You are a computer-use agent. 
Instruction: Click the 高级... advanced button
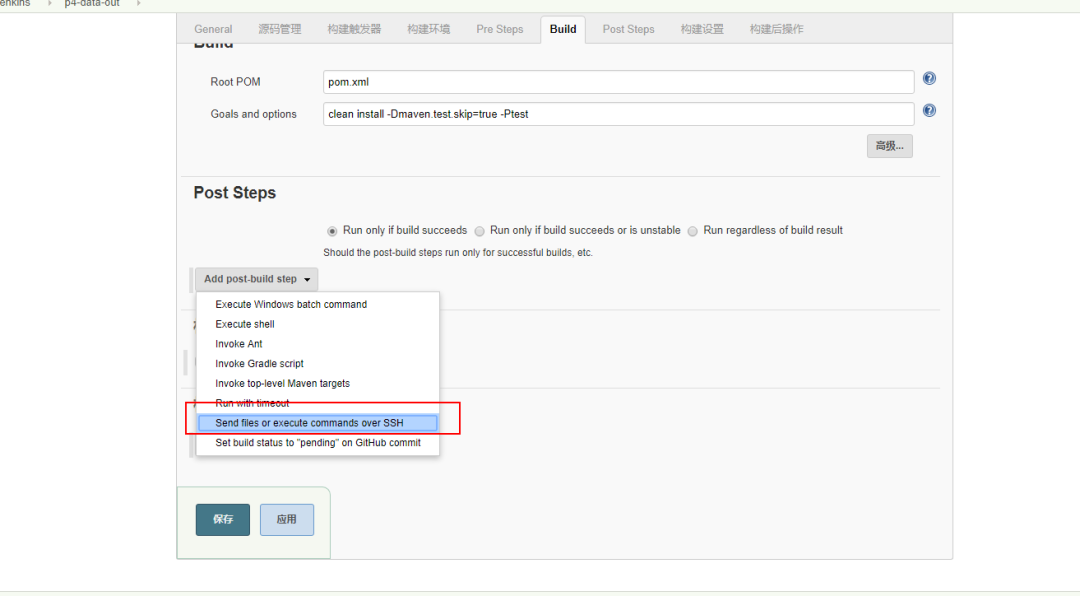pyautogui.click(x=889, y=146)
